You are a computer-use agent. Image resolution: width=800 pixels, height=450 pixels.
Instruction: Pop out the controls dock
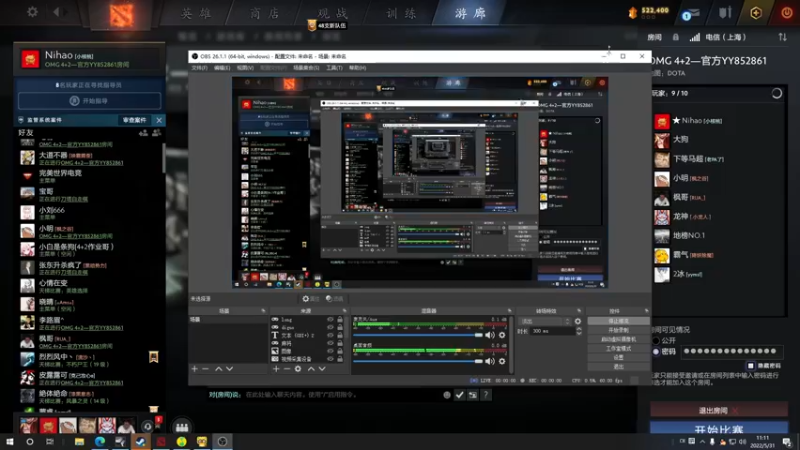(646, 311)
